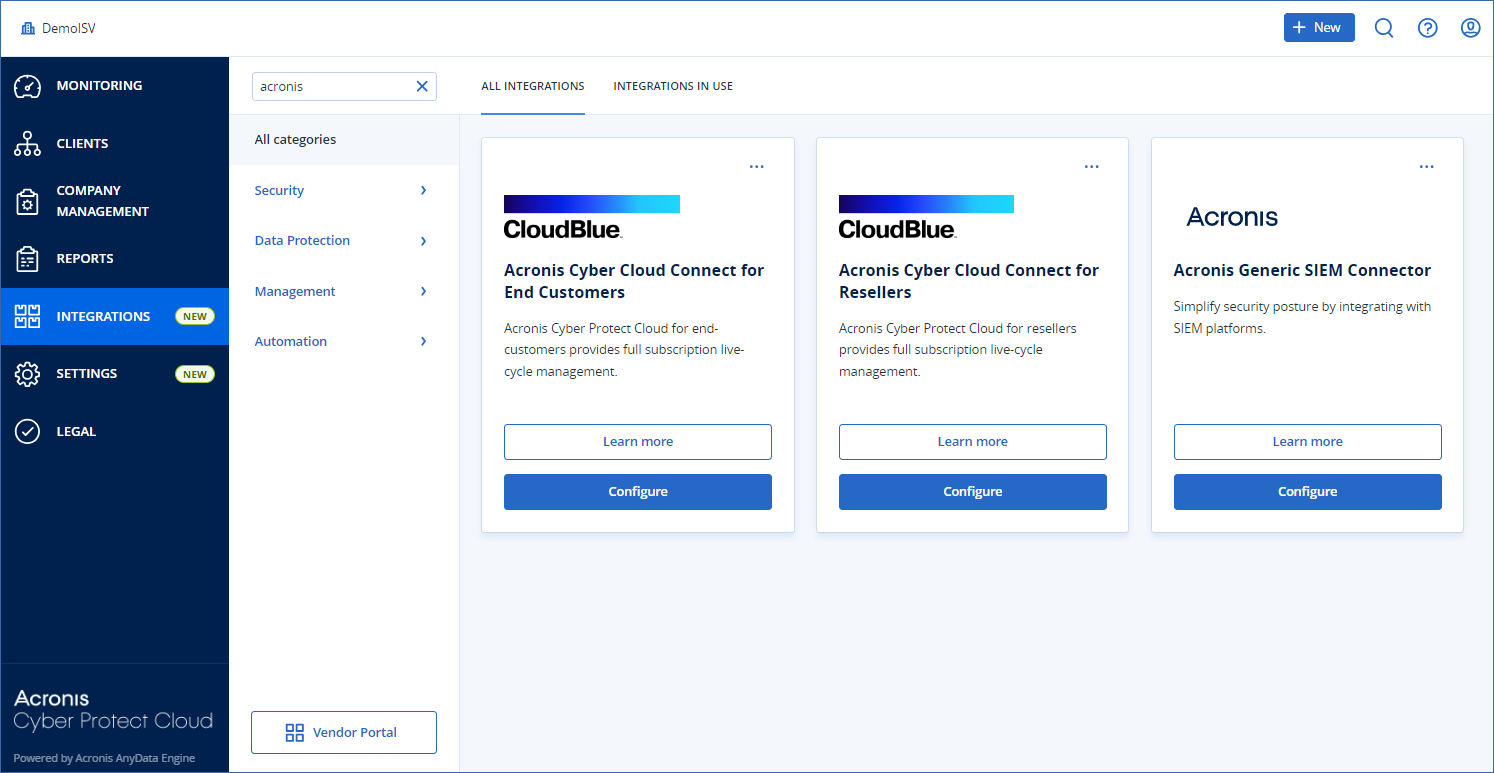Click Configure on End Customers card

coord(638,492)
